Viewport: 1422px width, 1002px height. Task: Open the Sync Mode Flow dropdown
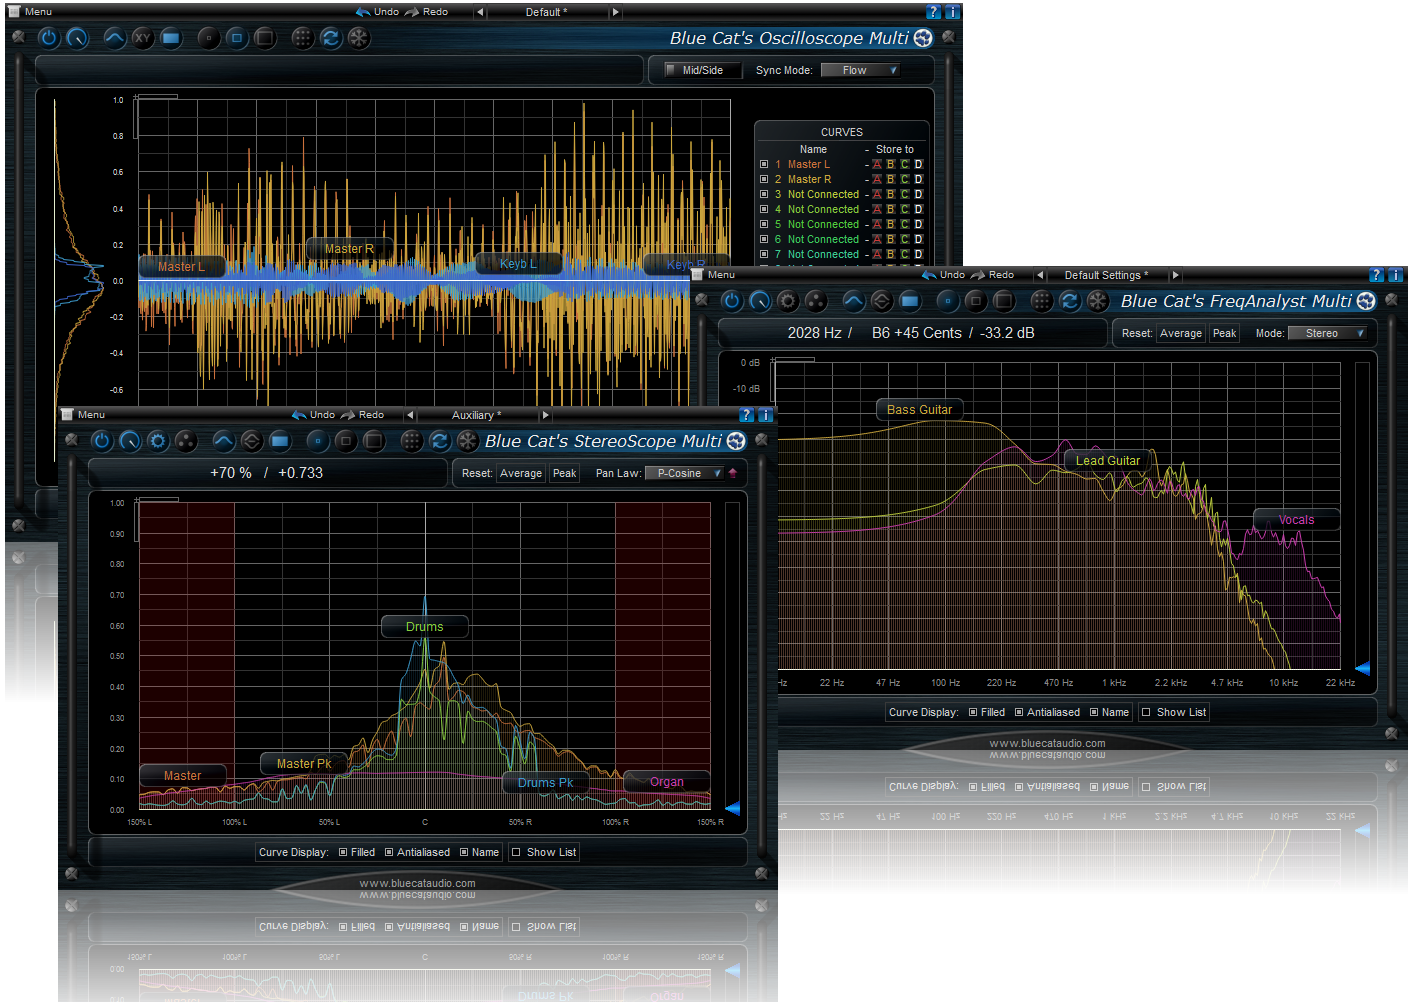click(x=860, y=70)
